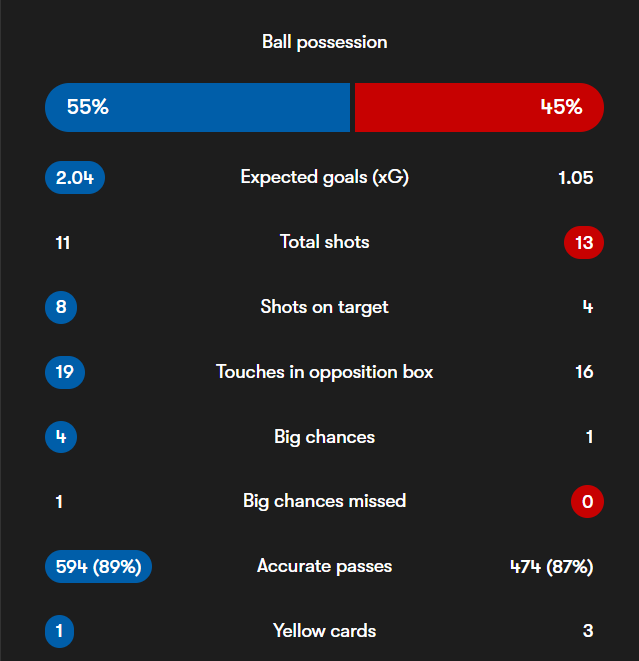
Task: Select the Touches in opposition box label
Action: pyautogui.click(x=325, y=372)
